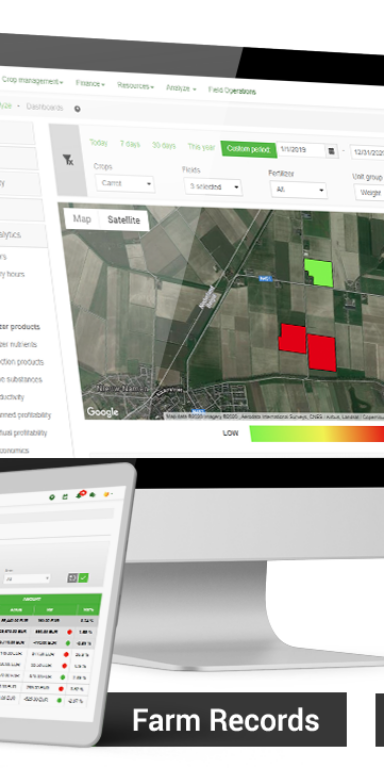Click the map location pin icon on the tablet
Image resolution: width=384 pixels, height=768 pixels.
pos(52,497)
